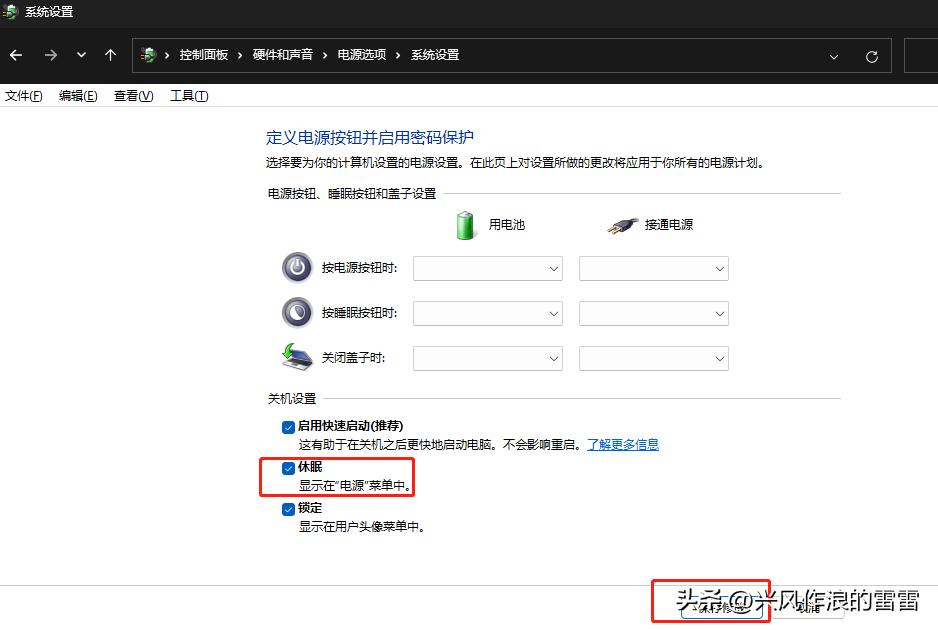Uncheck the 锁定 option
The height and width of the screenshot is (630, 938).
tap(288, 508)
